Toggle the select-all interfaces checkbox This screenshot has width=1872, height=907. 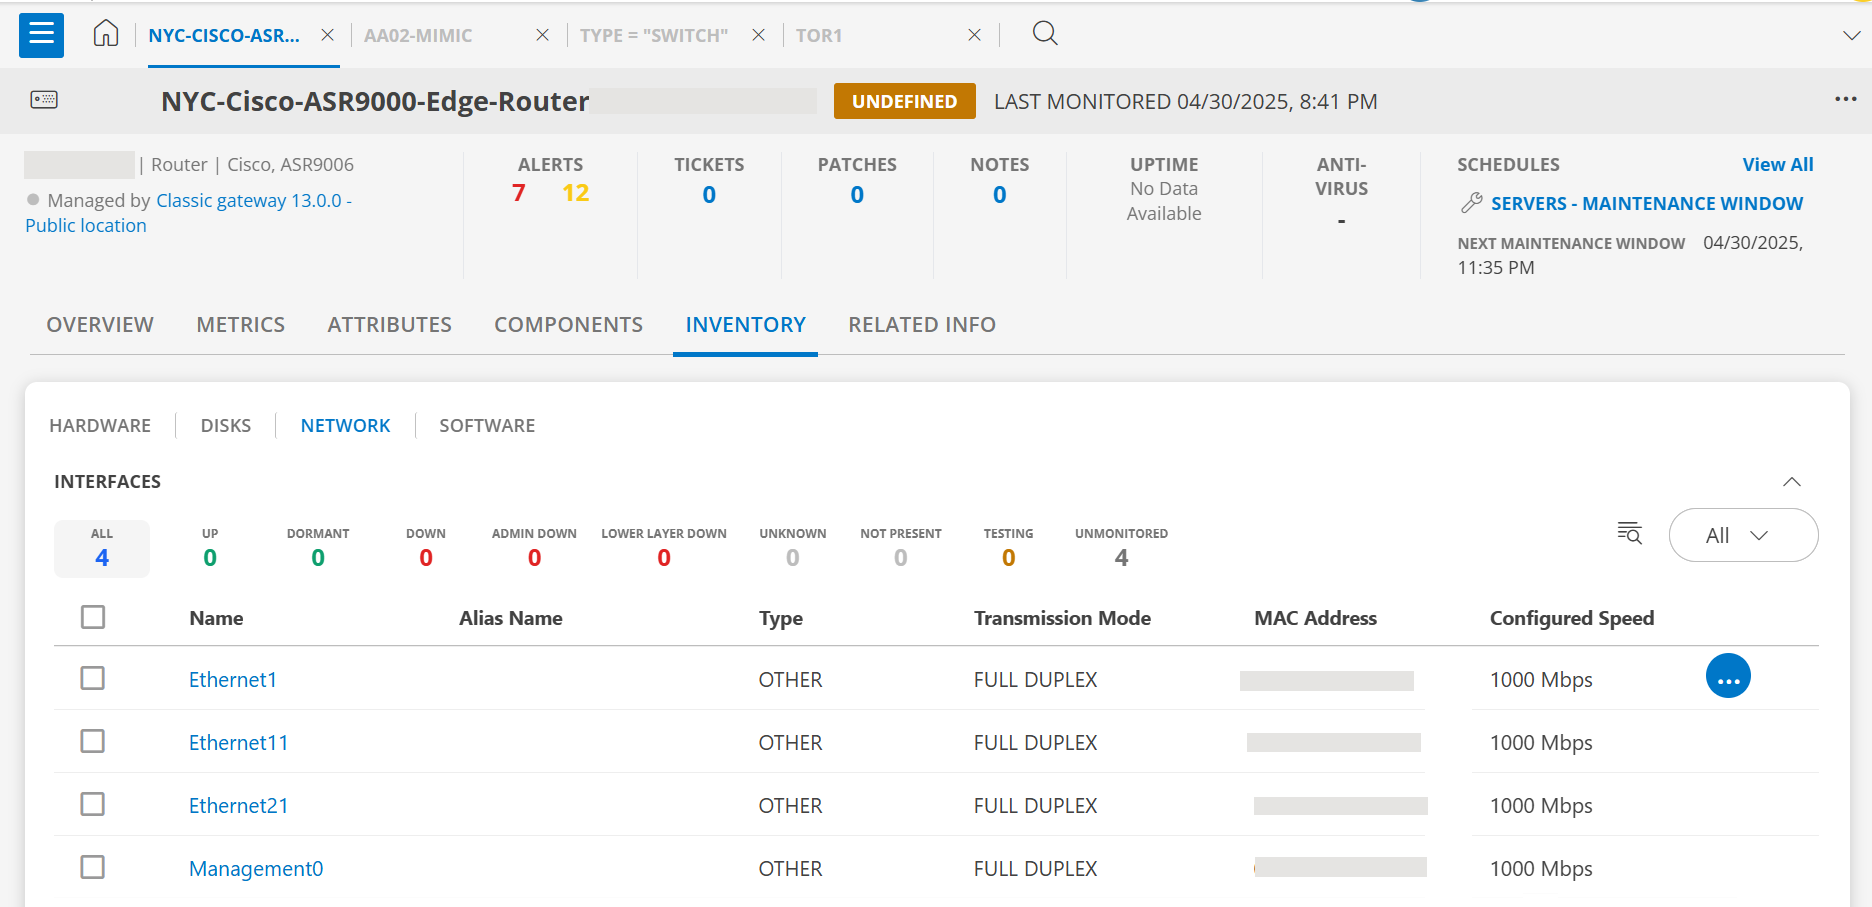point(93,617)
